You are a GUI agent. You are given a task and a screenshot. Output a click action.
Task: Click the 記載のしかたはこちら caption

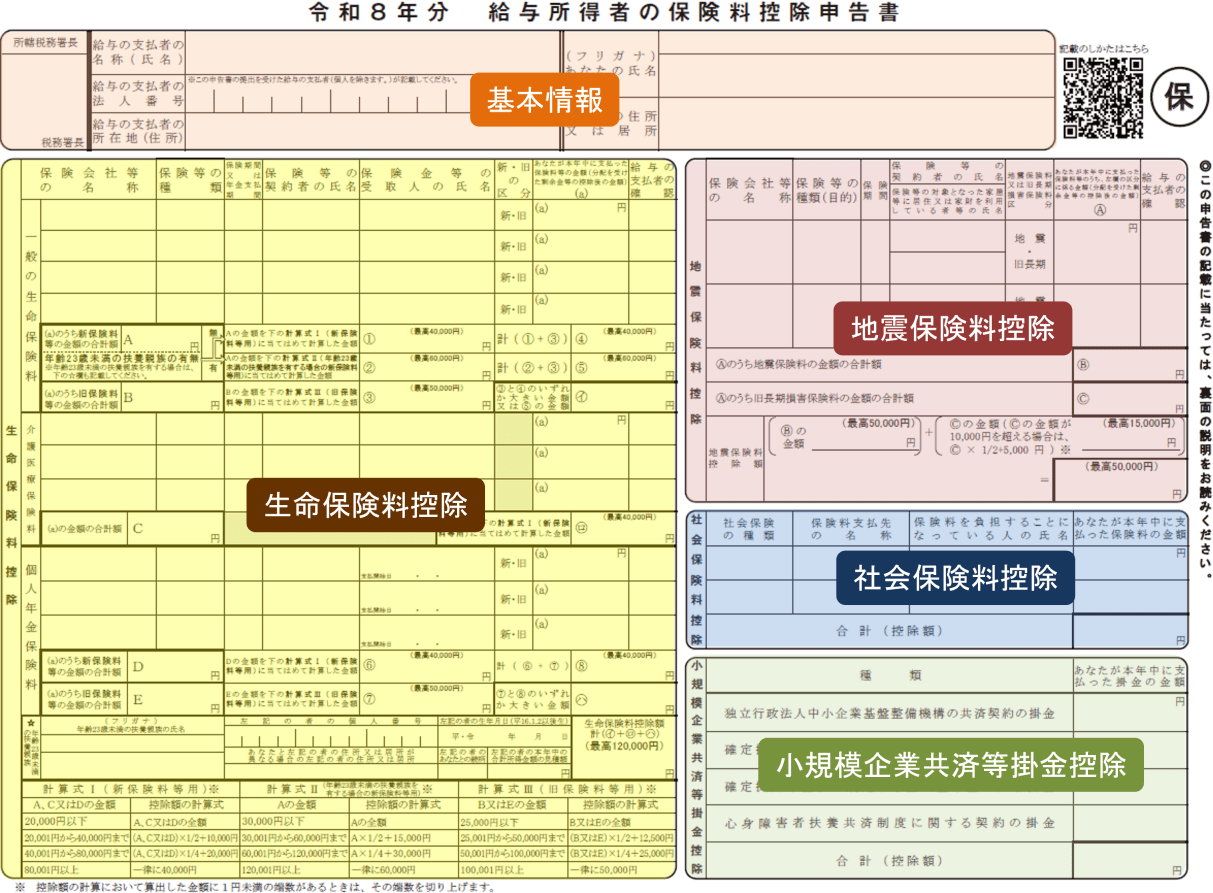coord(1103,48)
